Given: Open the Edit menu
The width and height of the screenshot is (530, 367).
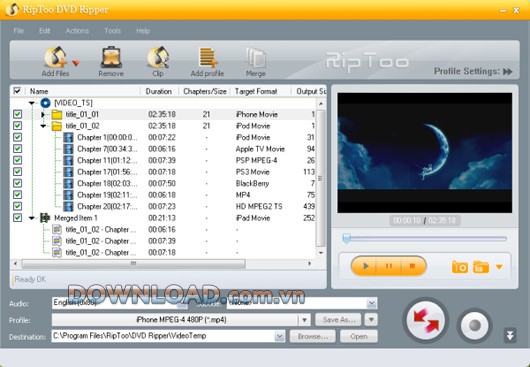Looking at the screenshot, I should coord(45,31).
